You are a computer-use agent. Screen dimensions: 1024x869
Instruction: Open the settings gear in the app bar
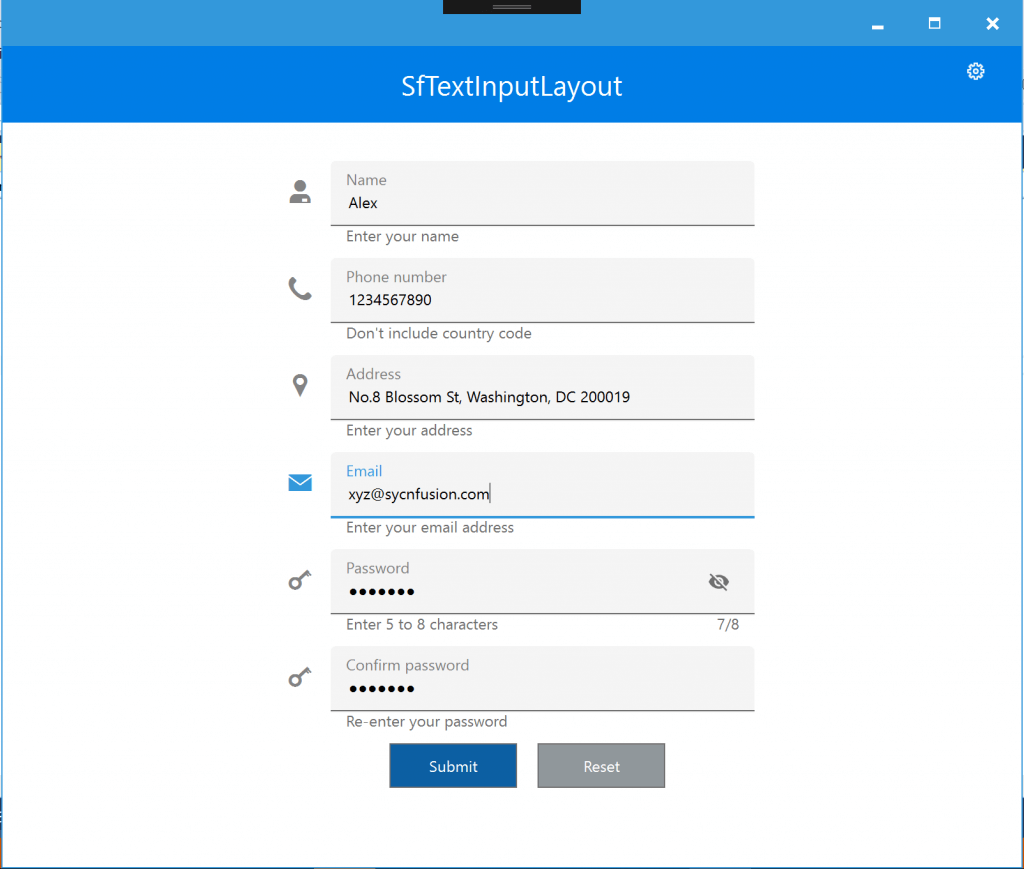(975, 71)
